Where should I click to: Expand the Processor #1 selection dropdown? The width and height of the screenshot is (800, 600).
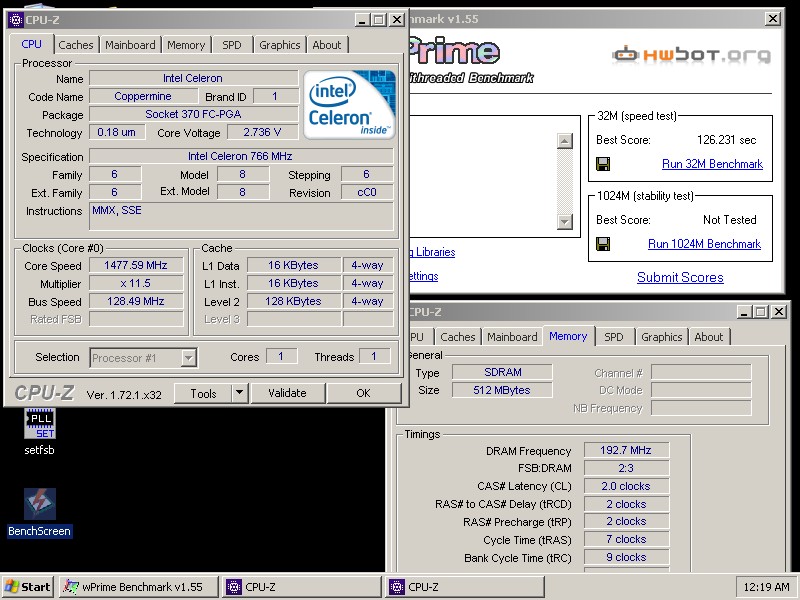click(x=189, y=358)
